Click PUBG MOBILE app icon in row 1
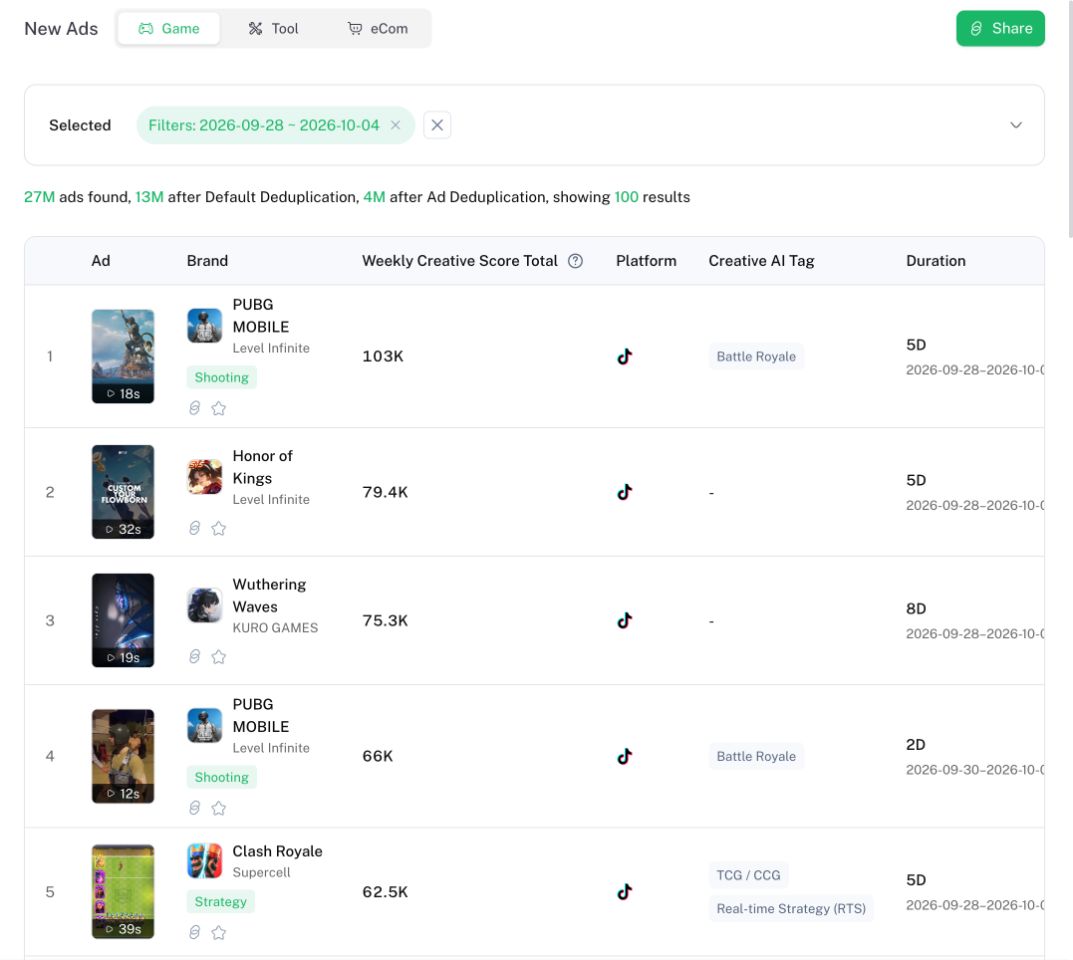This screenshot has width=1073, height=960. coord(205,325)
